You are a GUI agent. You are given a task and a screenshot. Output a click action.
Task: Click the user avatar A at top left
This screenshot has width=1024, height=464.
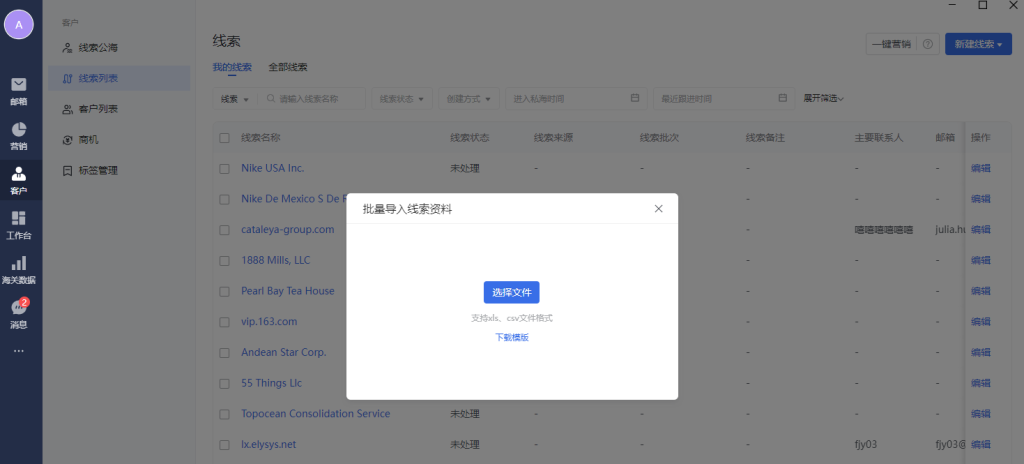point(19,24)
